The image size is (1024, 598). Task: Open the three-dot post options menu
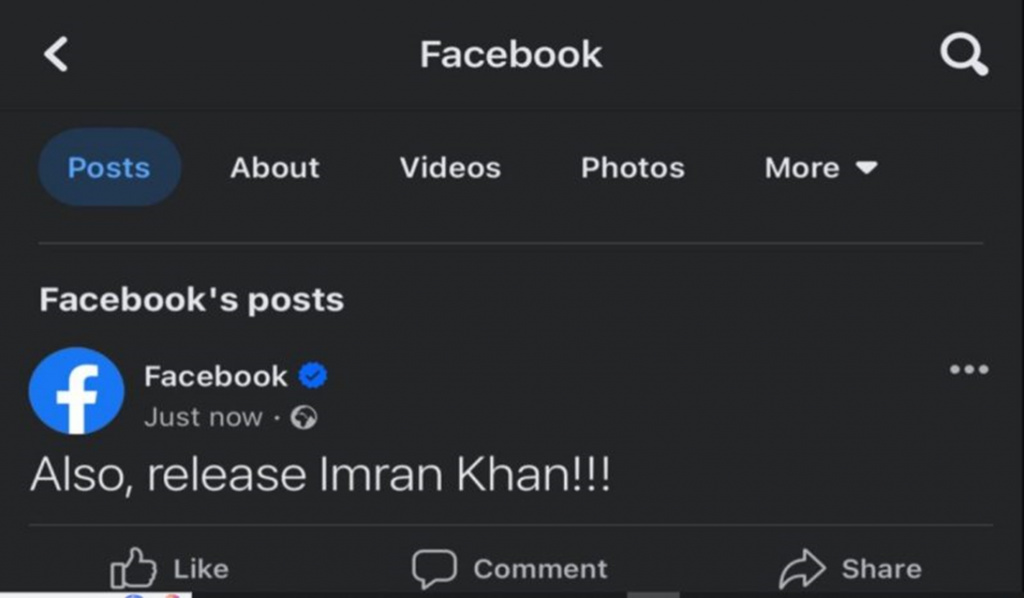point(969,370)
